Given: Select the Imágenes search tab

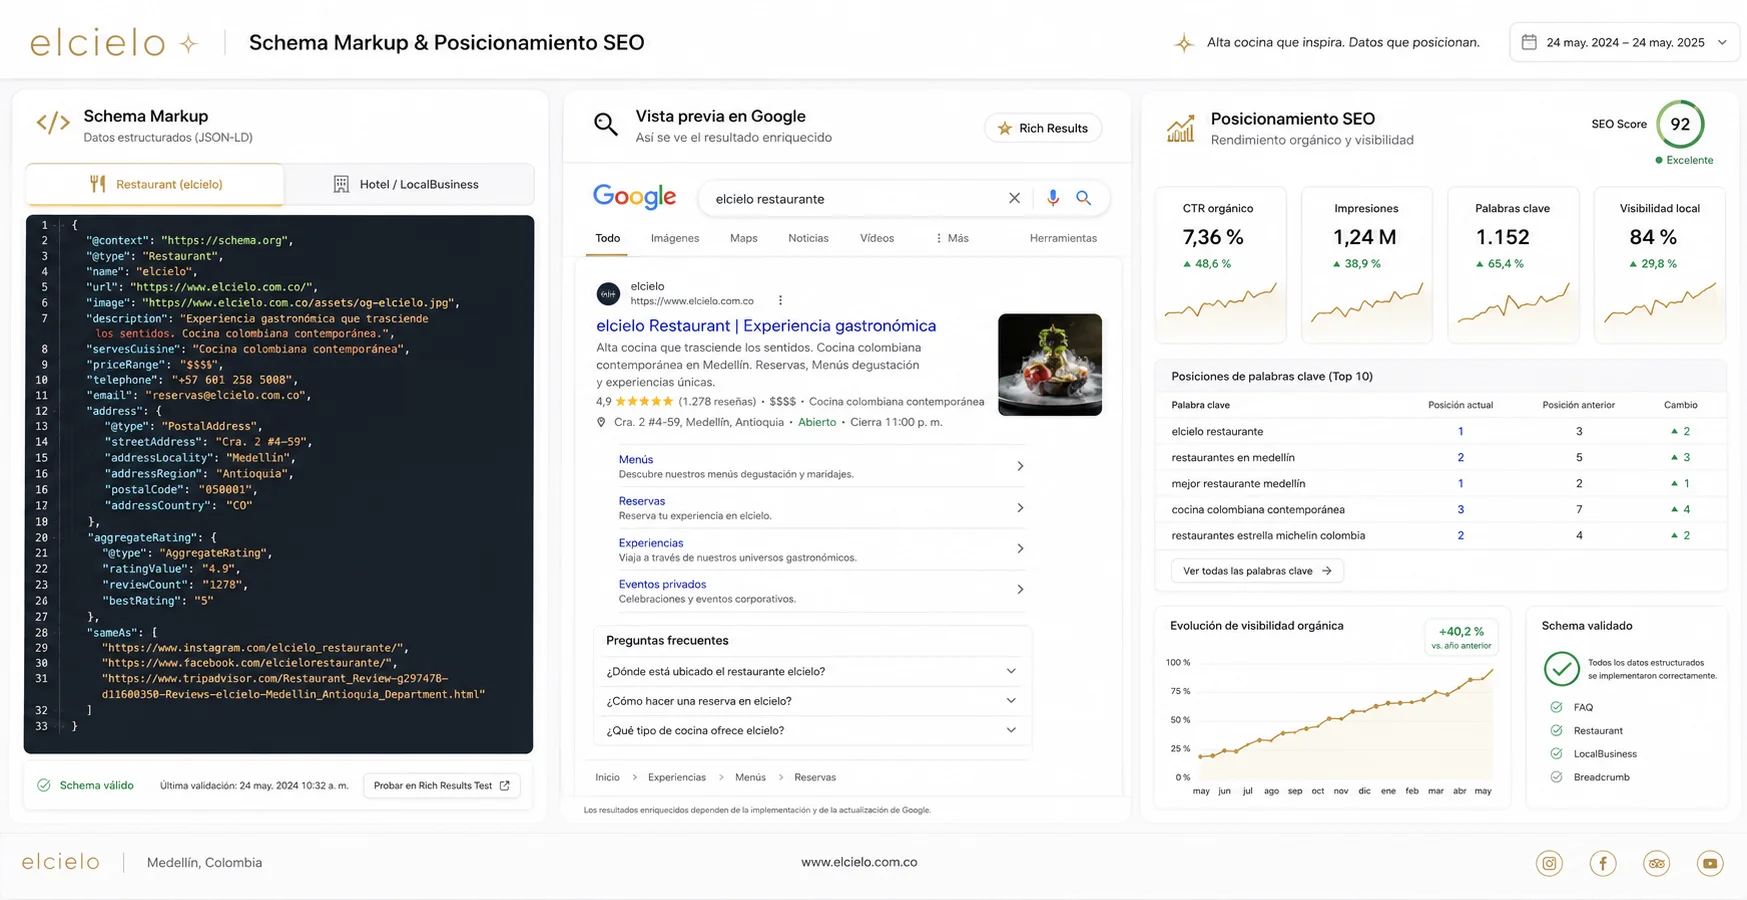Looking at the screenshot, I should pyautogui.click(x=675, y=238).
